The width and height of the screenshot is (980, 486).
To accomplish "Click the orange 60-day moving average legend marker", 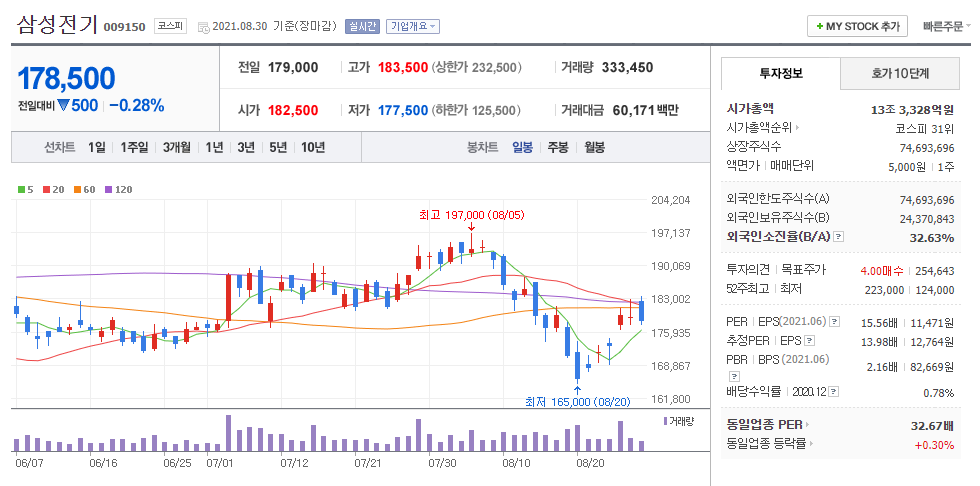I will tap(77, 189).
